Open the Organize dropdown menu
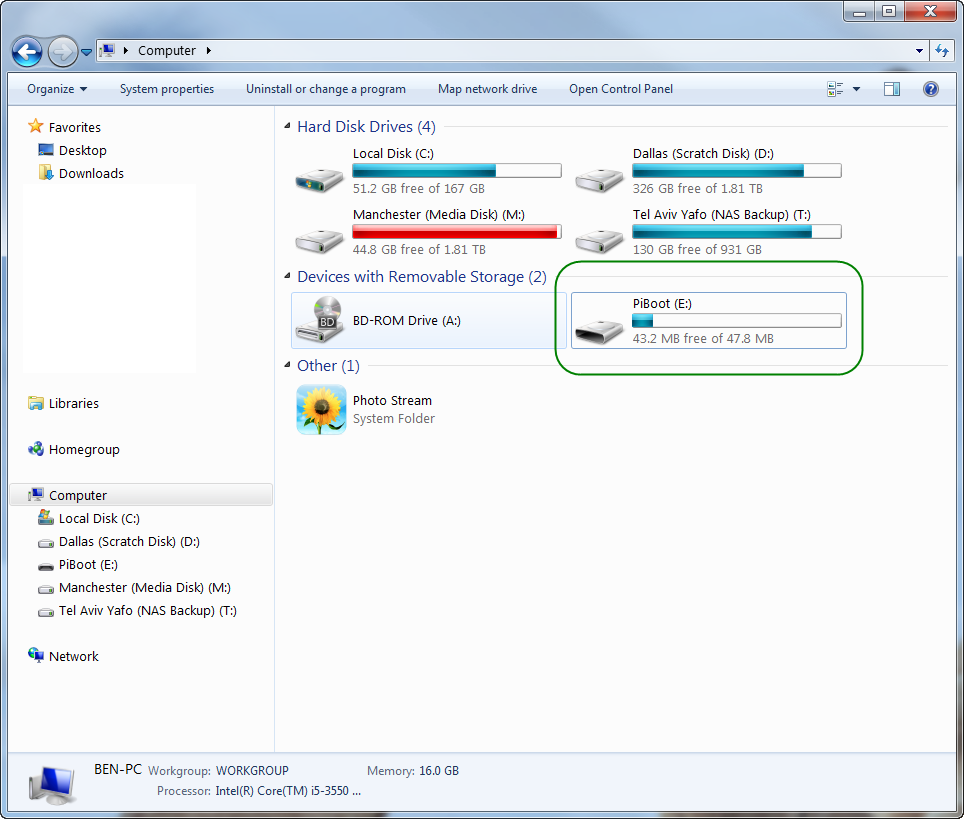 point(57,89)
